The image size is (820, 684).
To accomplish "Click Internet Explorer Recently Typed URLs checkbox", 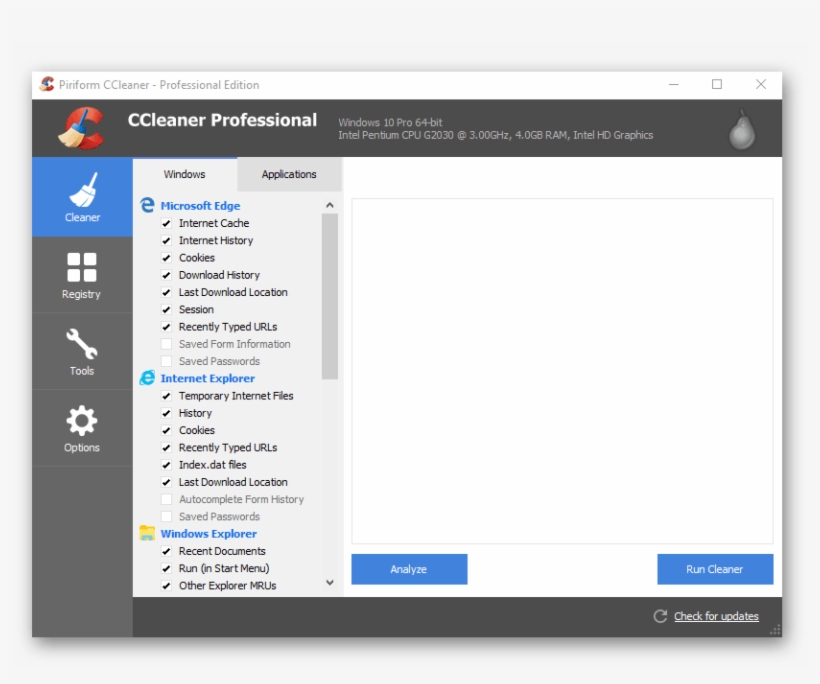I will (166, 448).
